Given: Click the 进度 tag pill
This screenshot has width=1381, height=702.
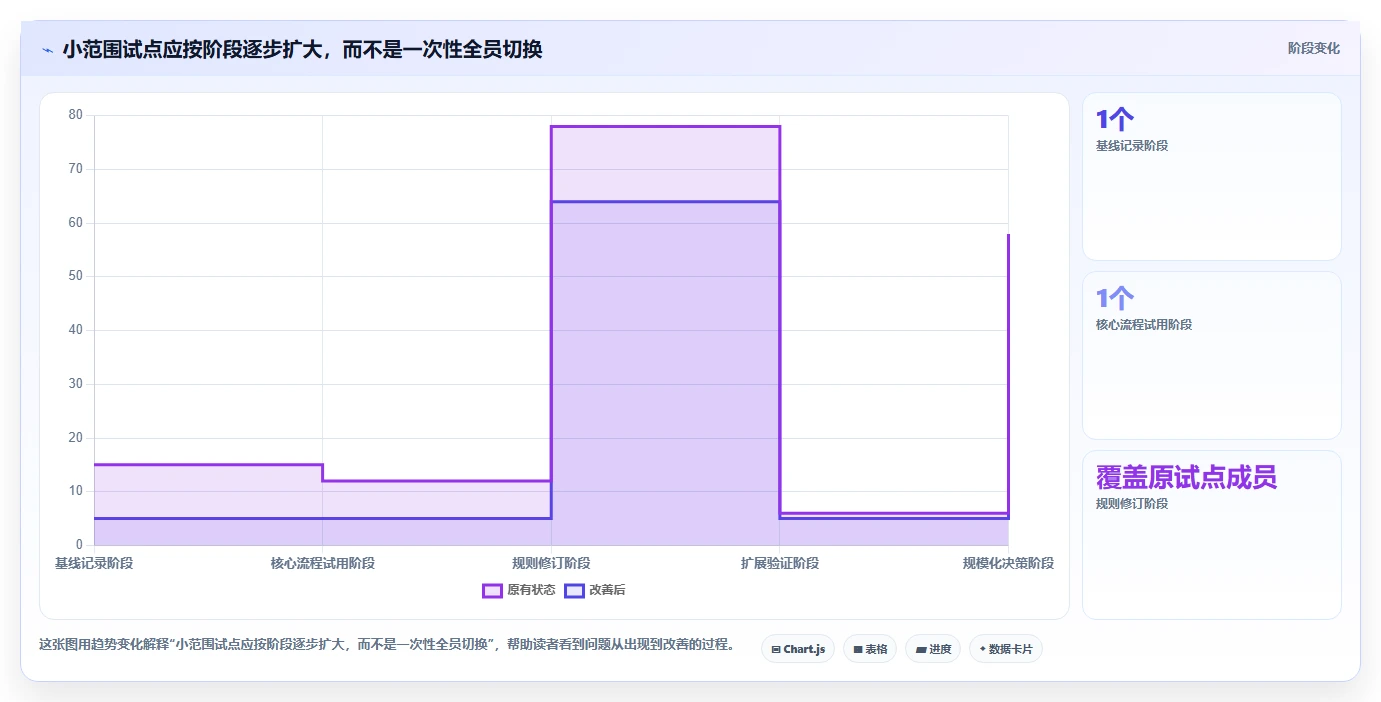Looking at the screenshot, I should click(933, 649).
